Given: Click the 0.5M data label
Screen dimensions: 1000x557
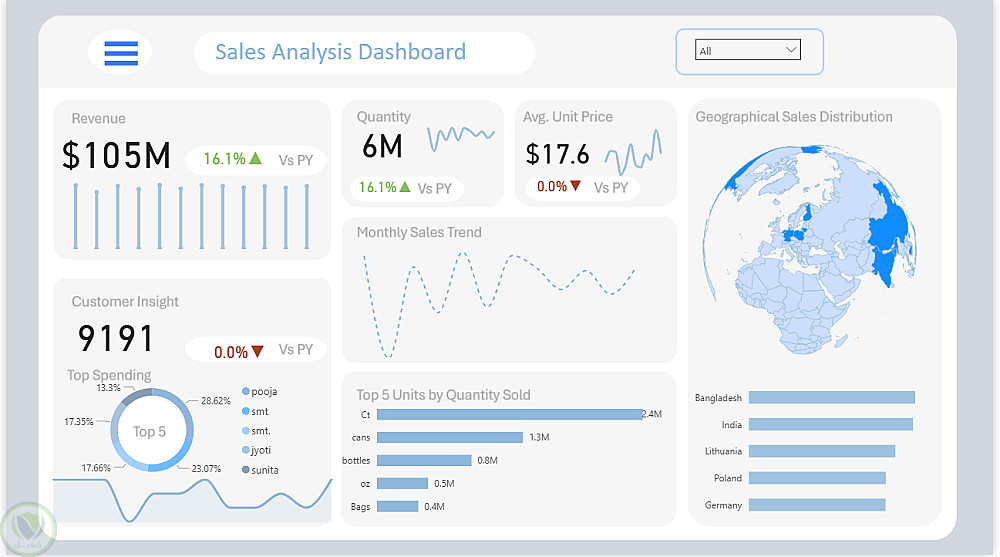Looking at the screenshot, I should pos(445,484).
